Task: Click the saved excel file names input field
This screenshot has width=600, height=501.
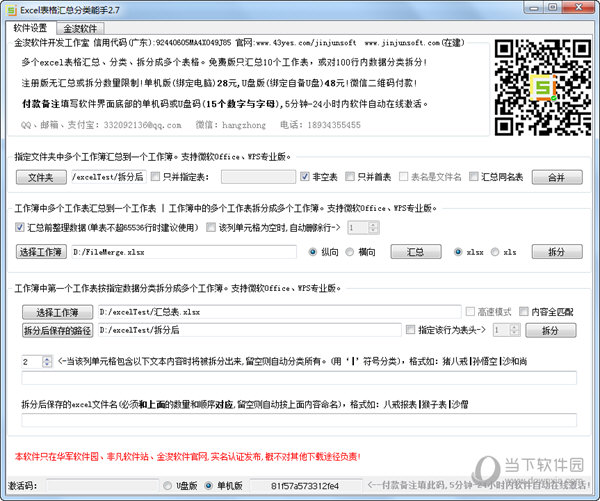Action: 299,420
